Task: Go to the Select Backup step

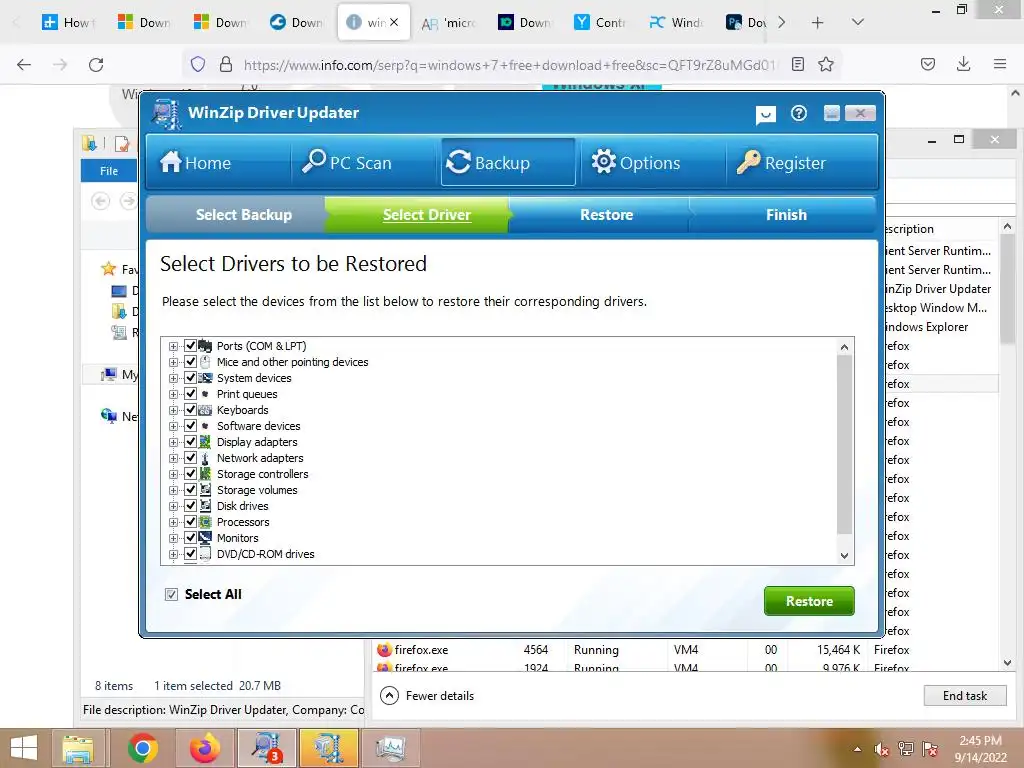Action: (x=243, y=215)
